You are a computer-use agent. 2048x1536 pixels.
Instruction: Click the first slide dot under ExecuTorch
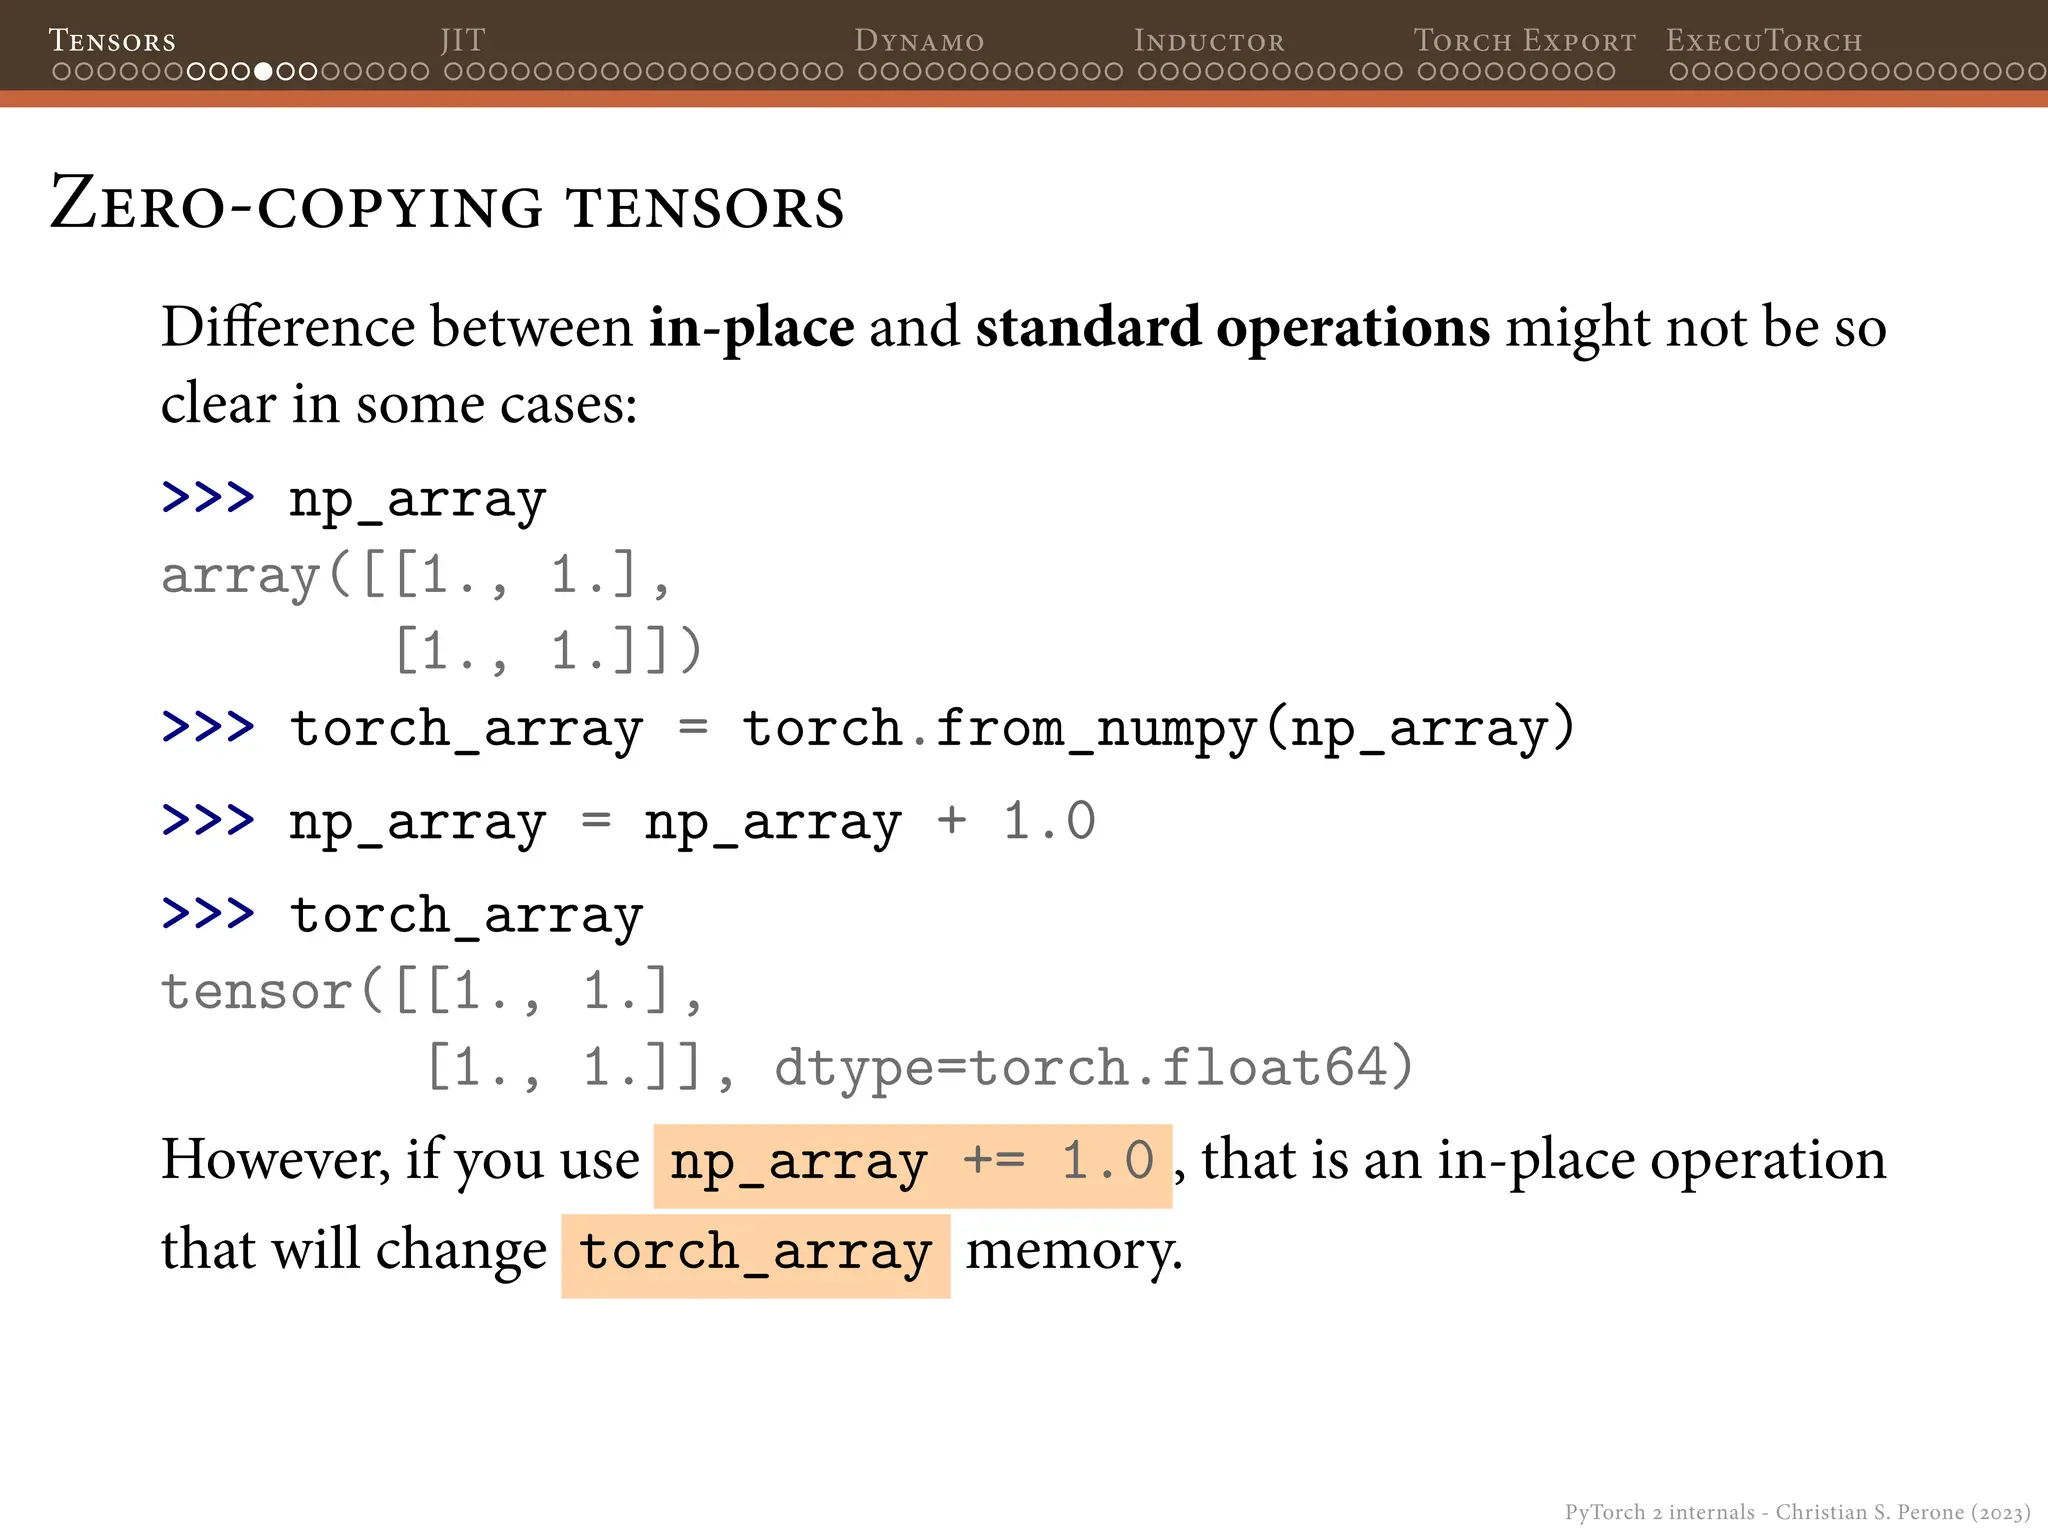click(1679, 72)
